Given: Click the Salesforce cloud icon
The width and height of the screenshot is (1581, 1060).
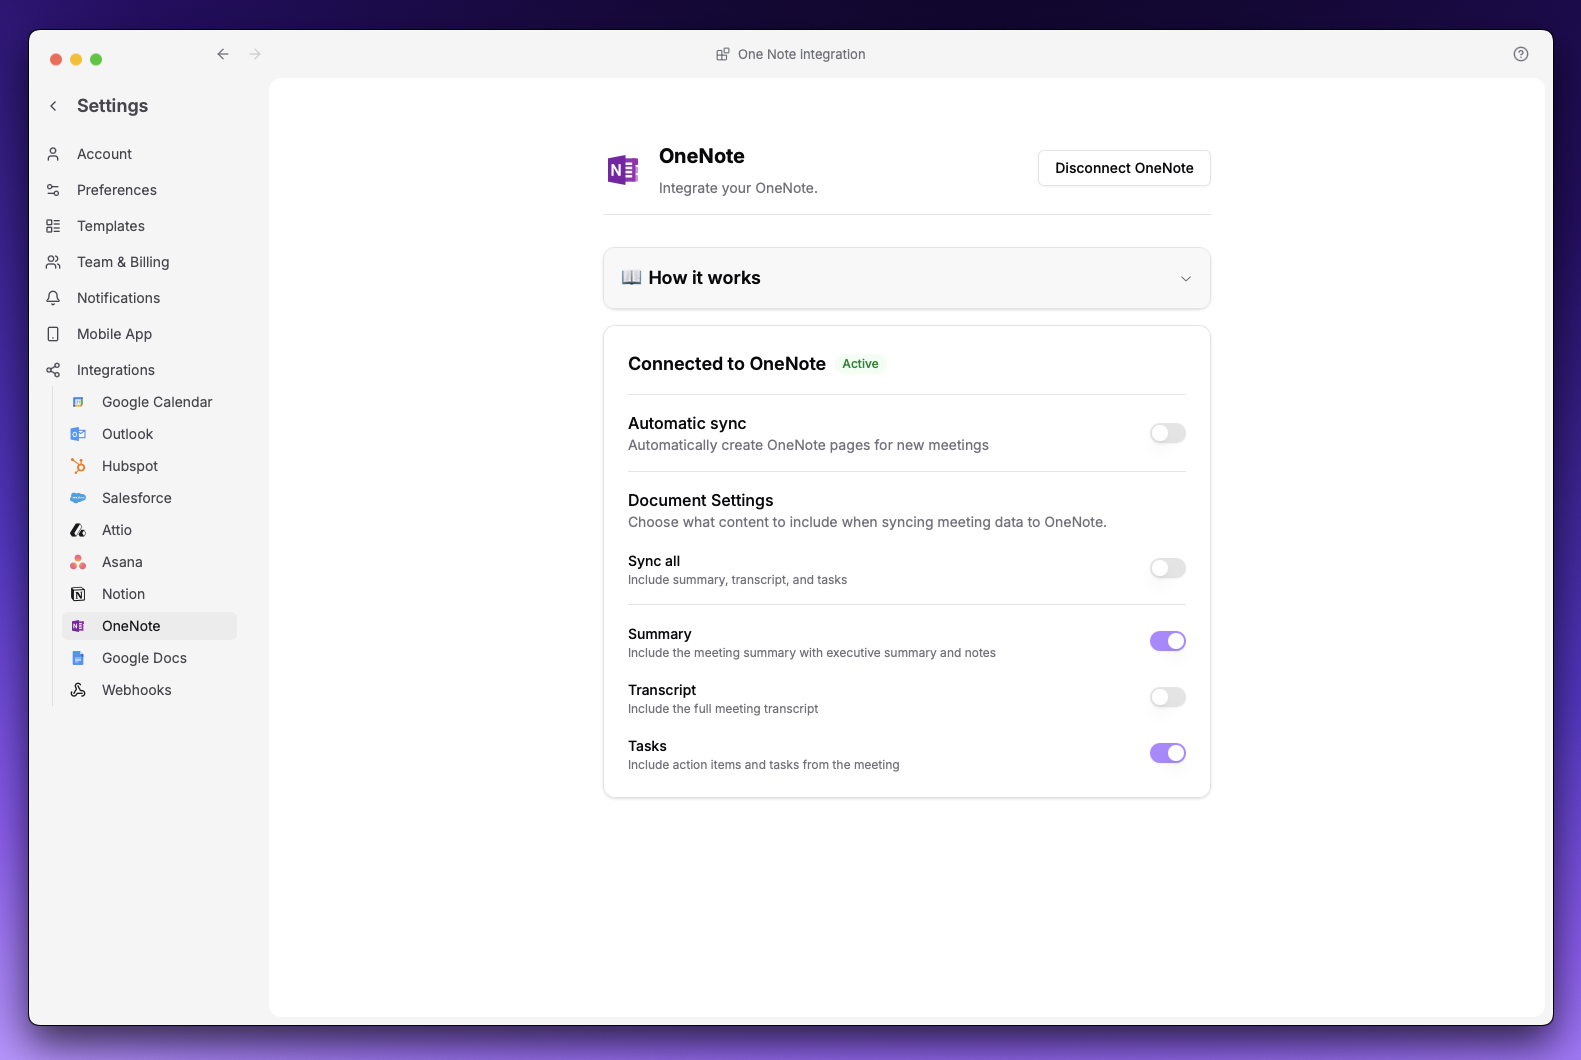Looking at the screenshot, I should (x=78, y=498).
